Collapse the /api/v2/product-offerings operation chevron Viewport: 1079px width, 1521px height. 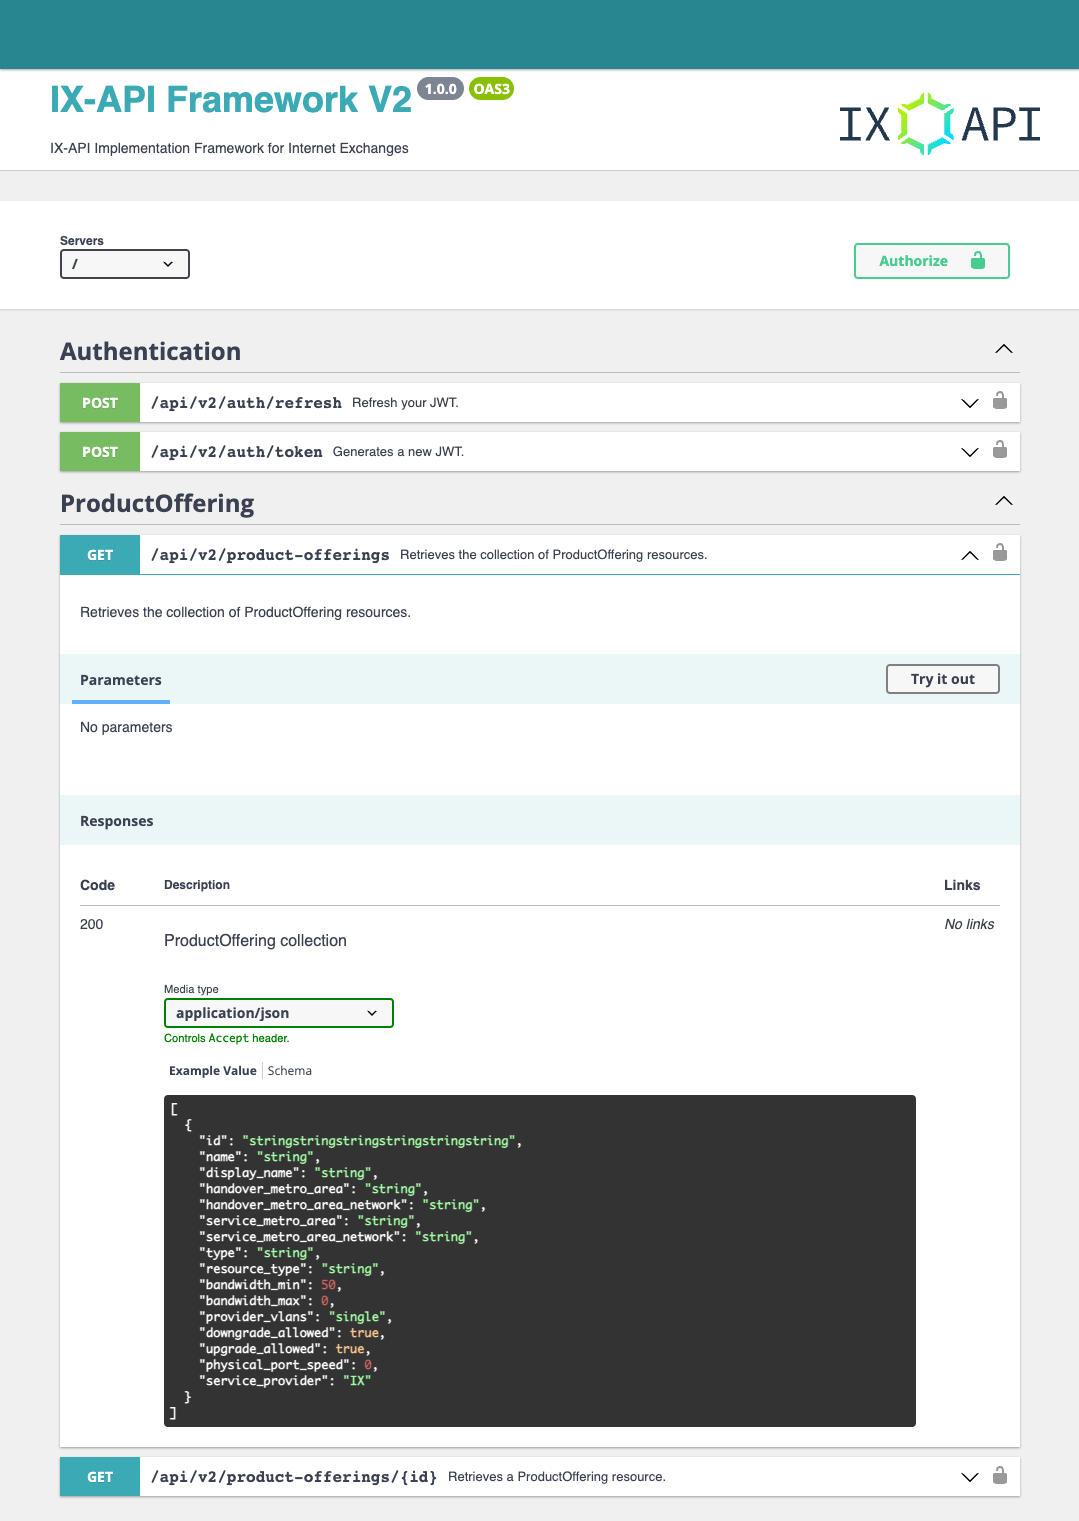969,555
